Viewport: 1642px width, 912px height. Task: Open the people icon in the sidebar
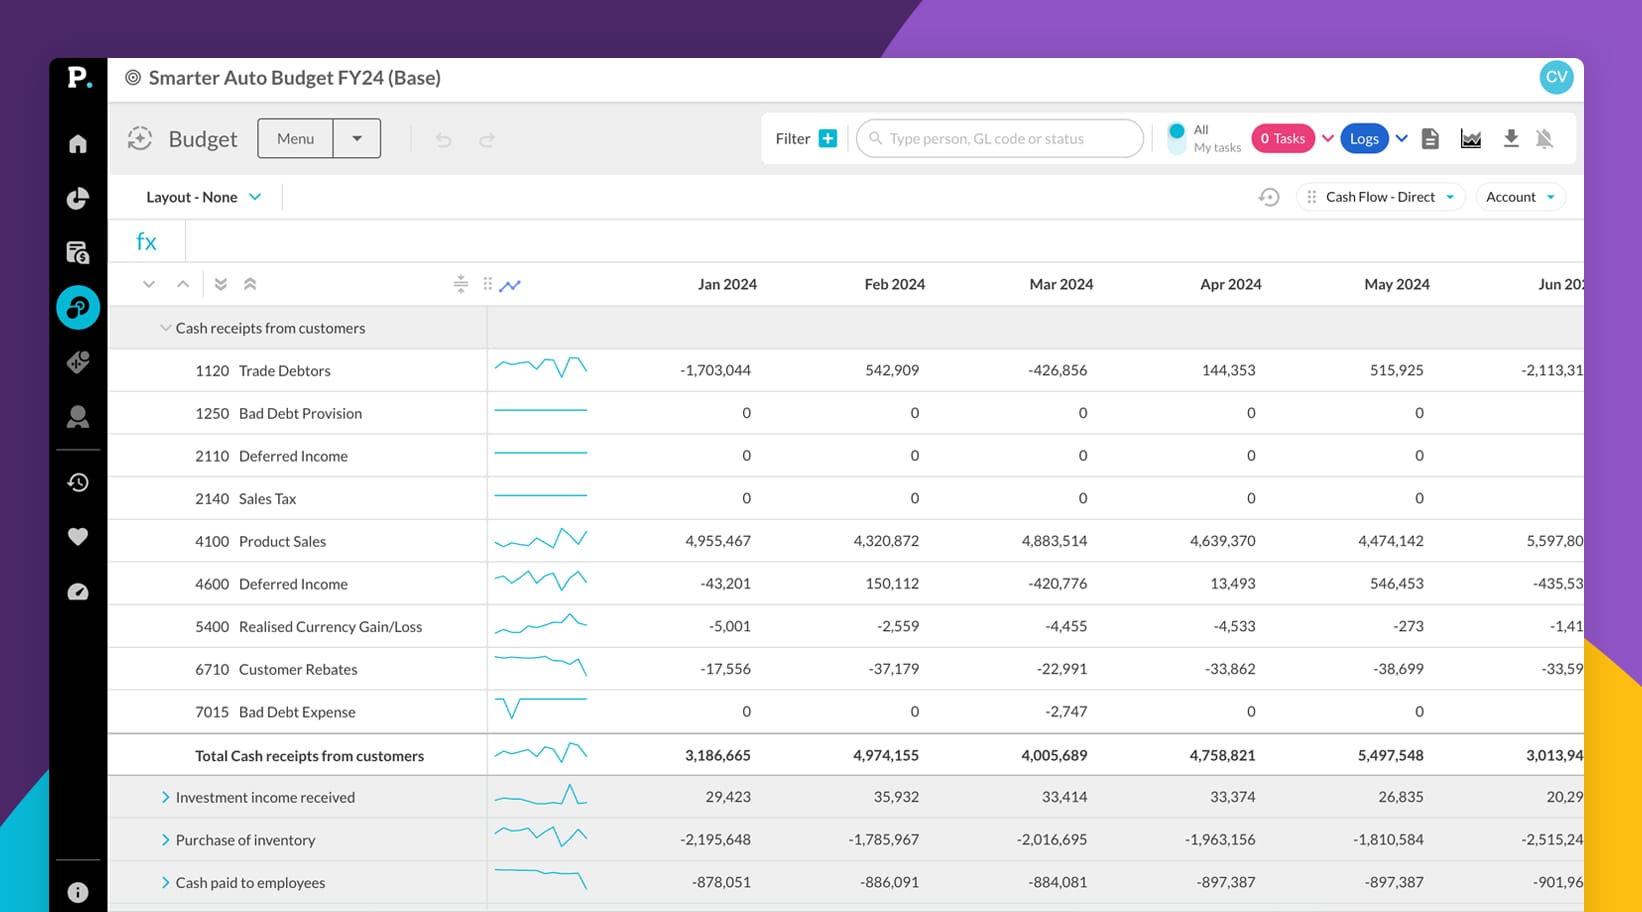pos(77,417)
